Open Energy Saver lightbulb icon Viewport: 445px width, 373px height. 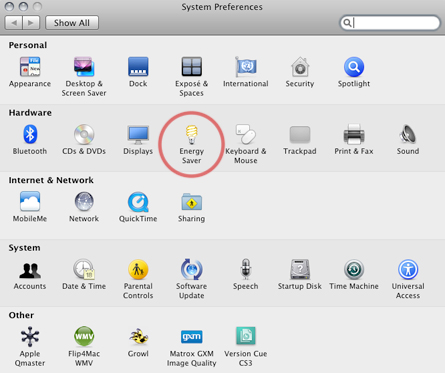tap(191, 134)
